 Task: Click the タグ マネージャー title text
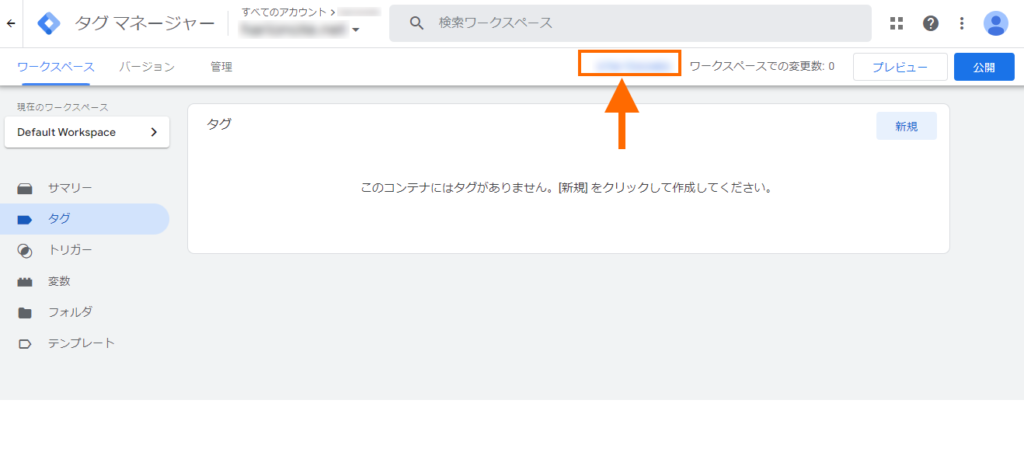(144, 23)
